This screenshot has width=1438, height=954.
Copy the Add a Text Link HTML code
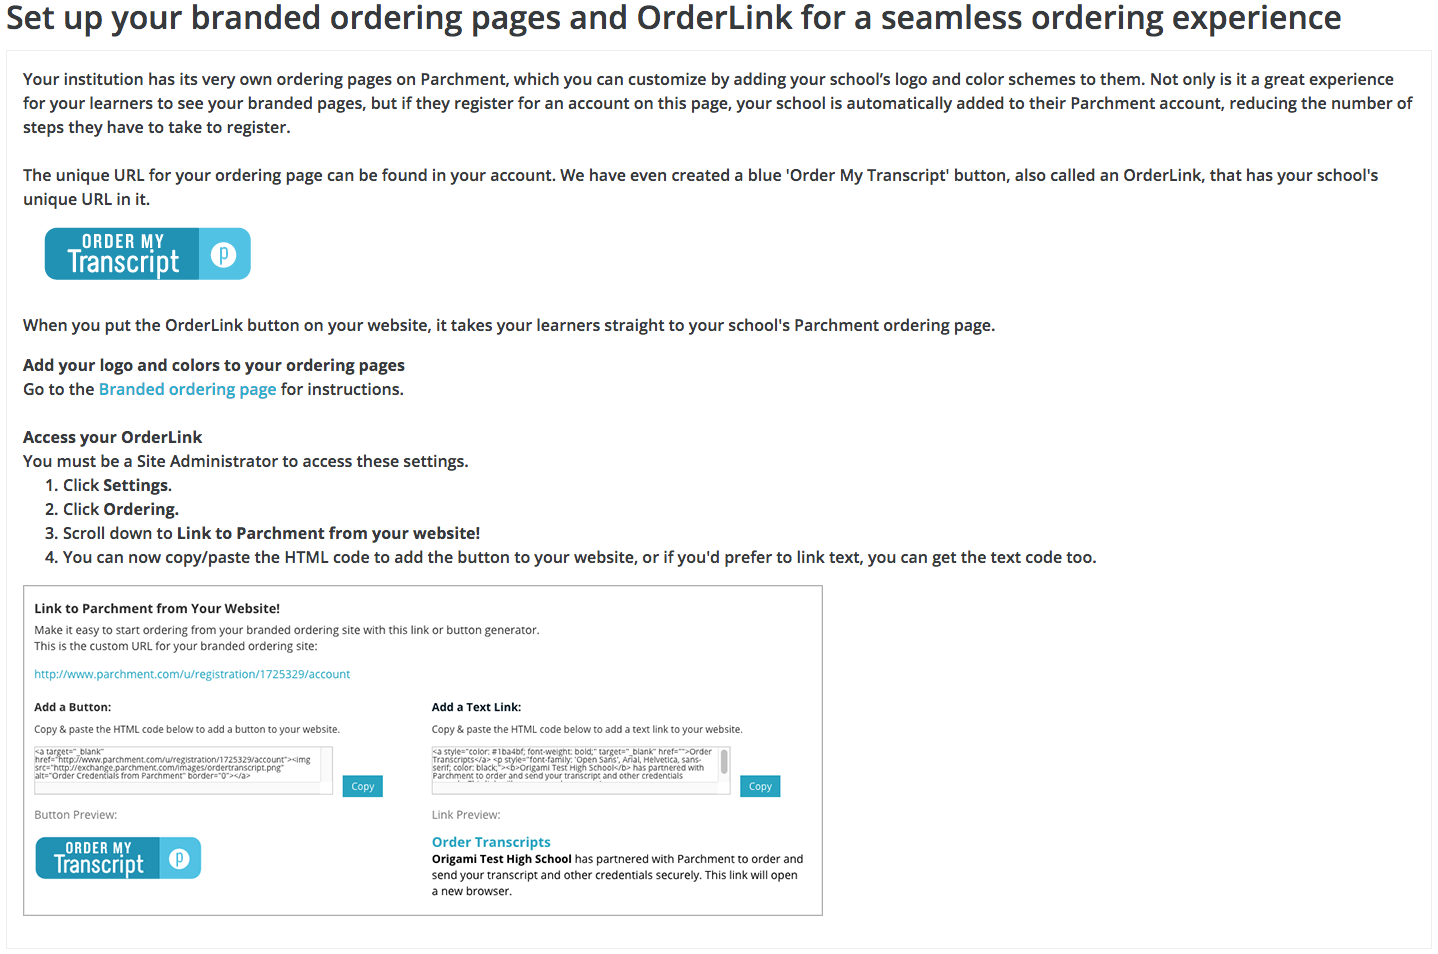(760, 787)
